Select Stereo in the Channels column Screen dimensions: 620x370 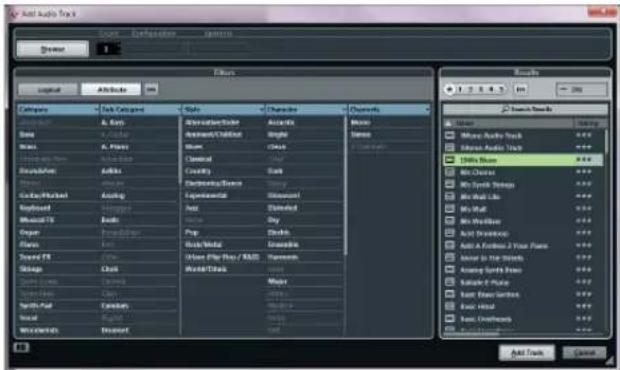click(x=361, y=135)
